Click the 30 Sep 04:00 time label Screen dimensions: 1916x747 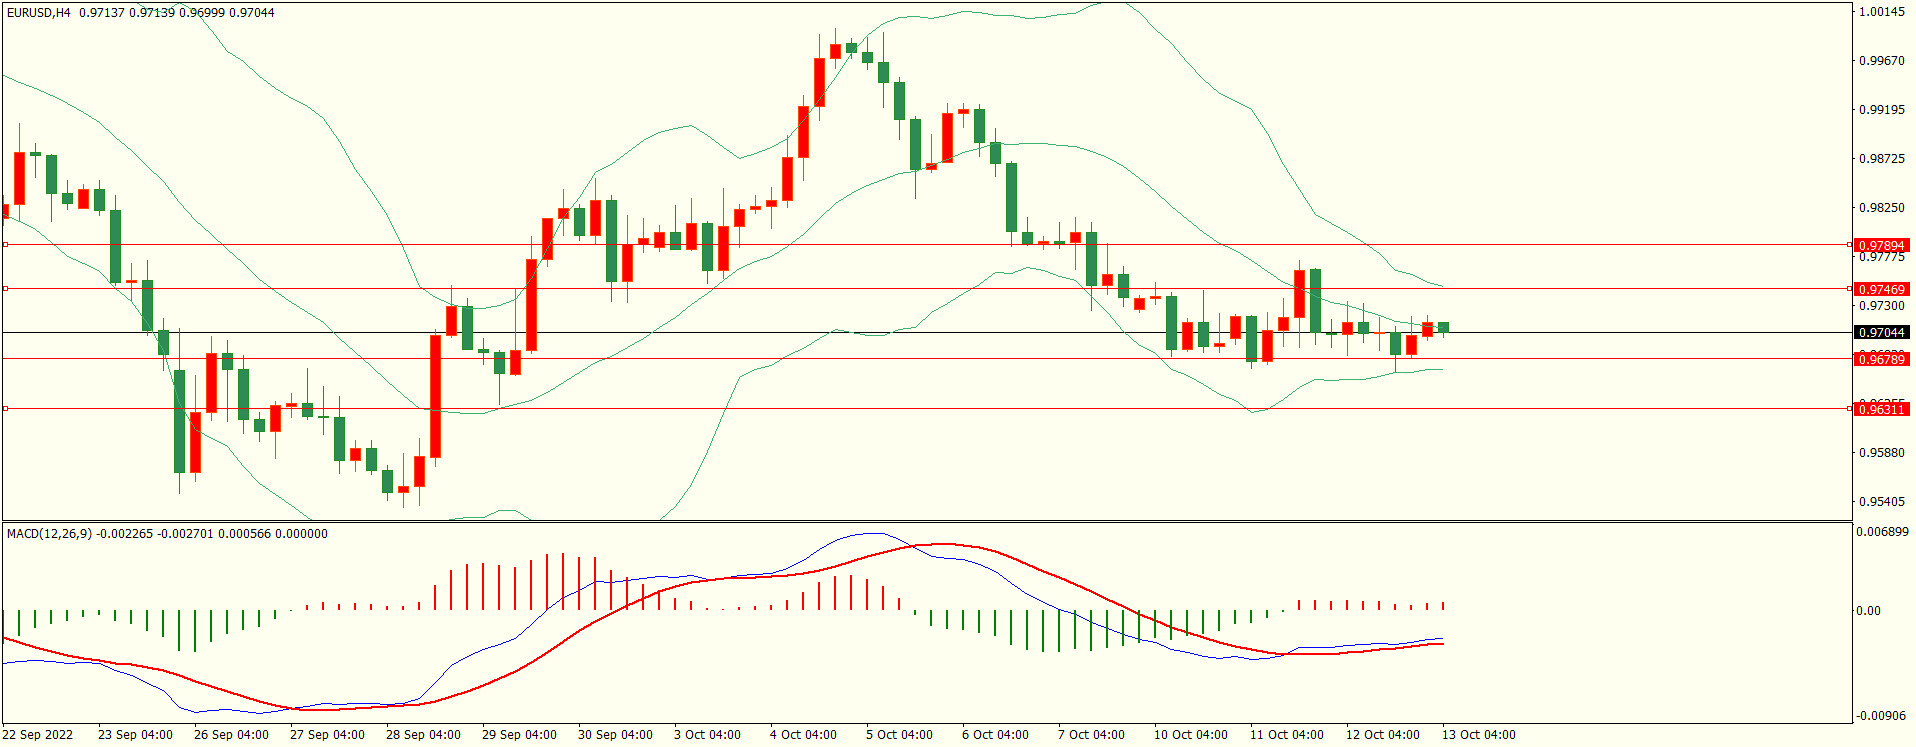(615, 735)
